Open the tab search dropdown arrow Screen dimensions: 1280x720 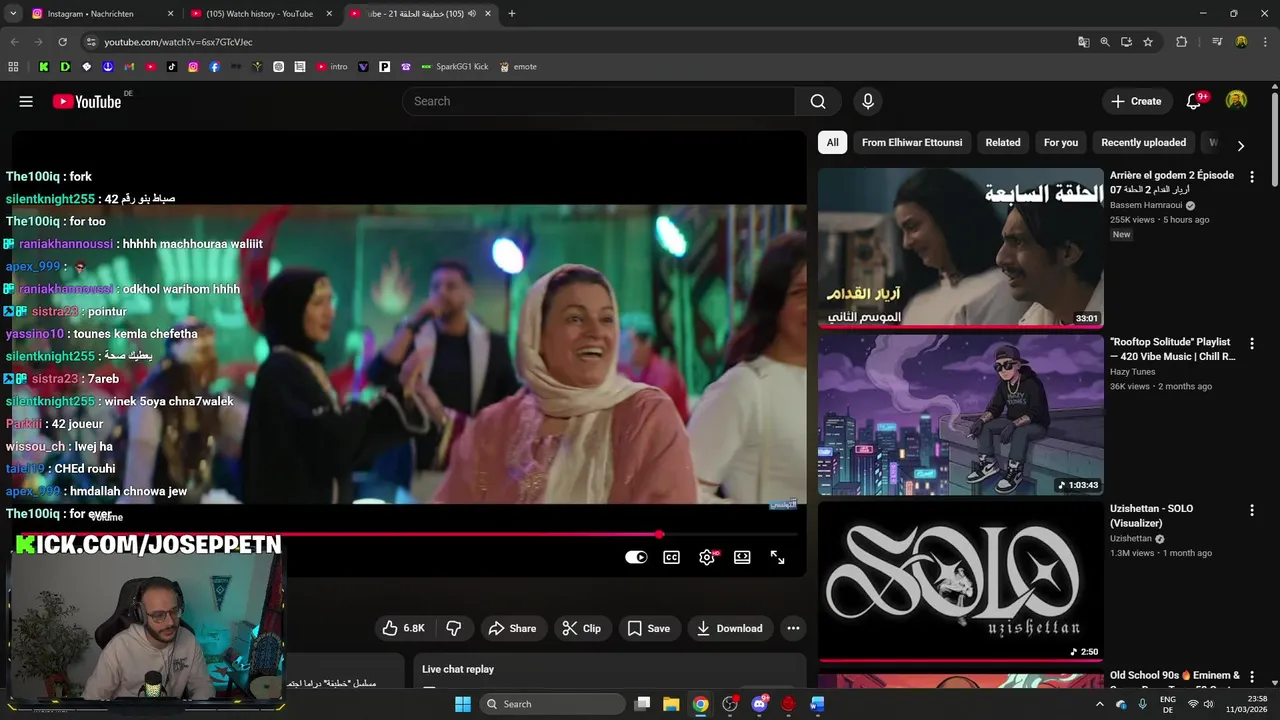click(13, 14)
